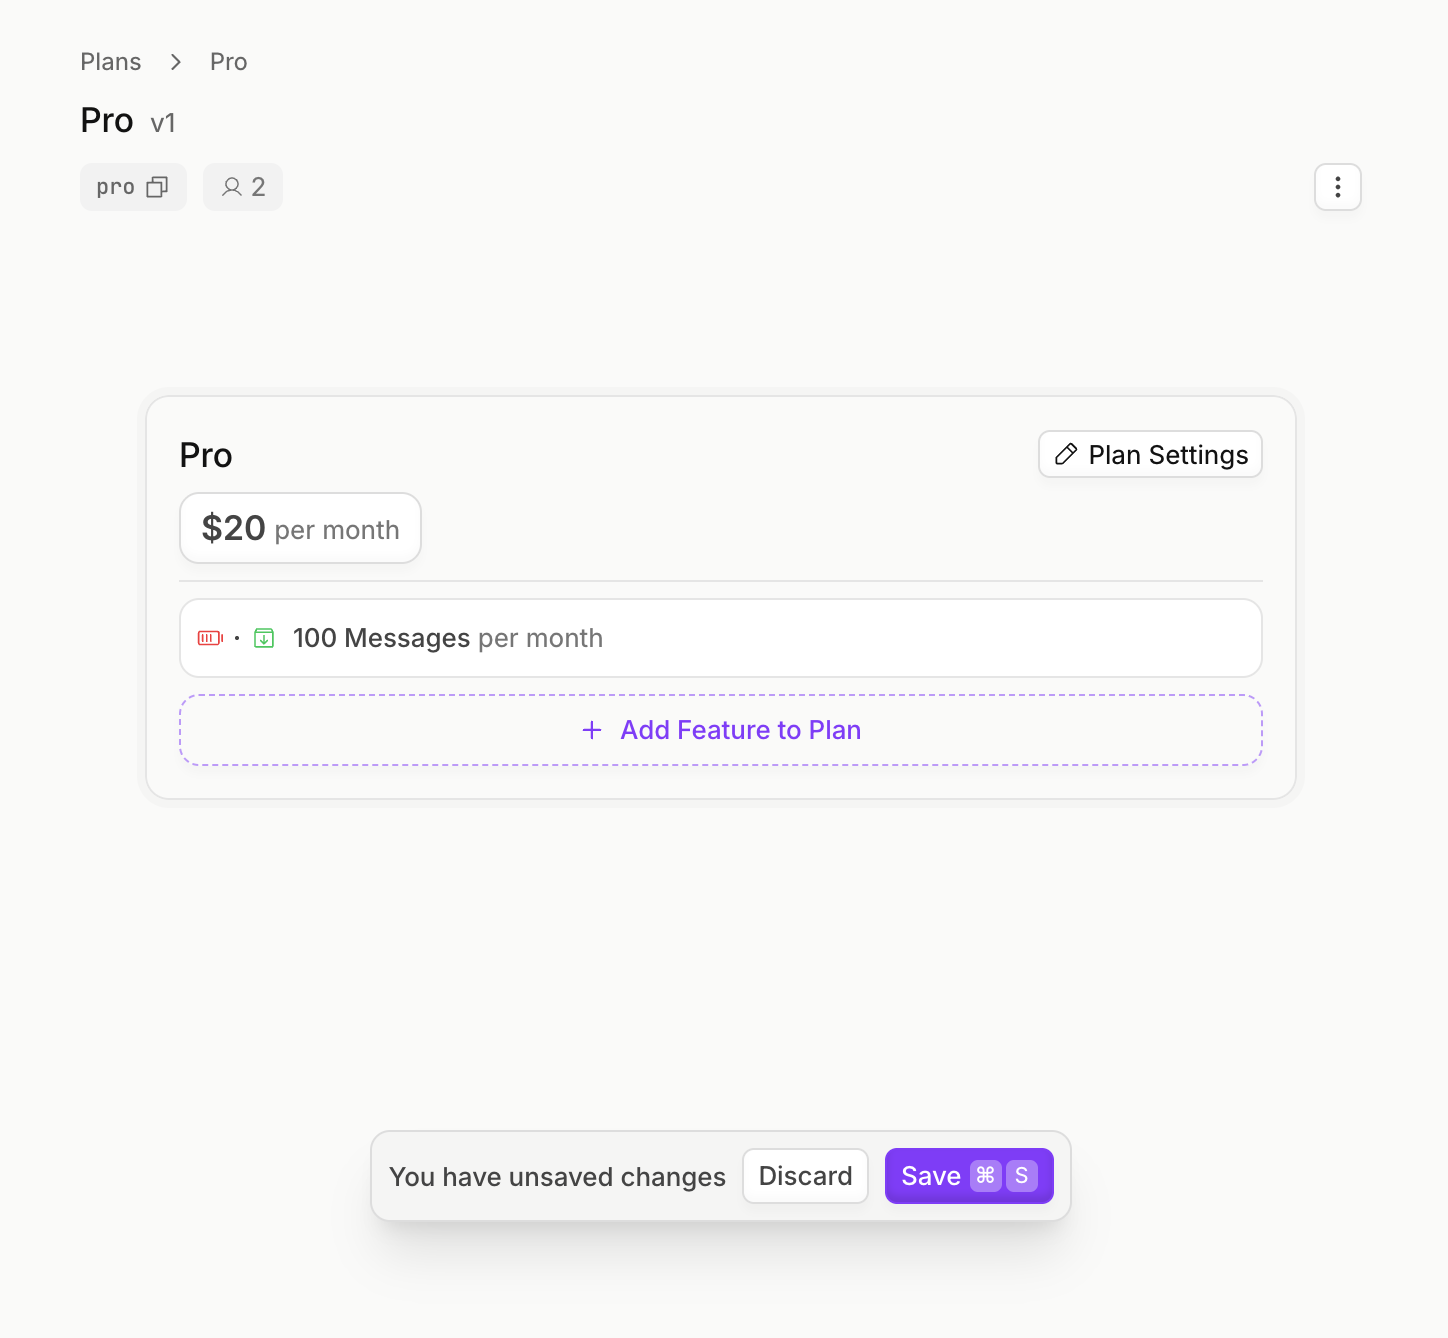1448x1338 pixels.
Task: Discard the unsaved changes
Action: point(805,1176)
